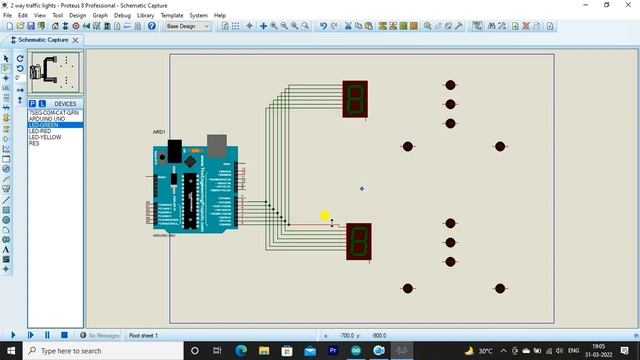Open the blue Help question mark
Image resolution: width=640 pixels, height=360 pixels.
[x=151, y=26]
